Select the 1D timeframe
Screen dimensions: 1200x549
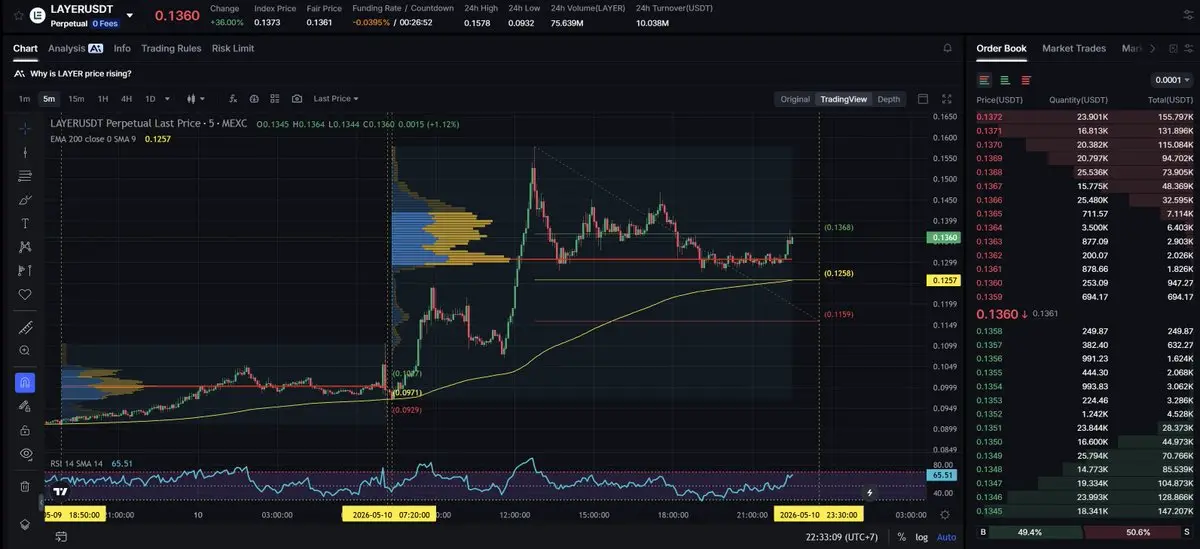pos(150,99)
